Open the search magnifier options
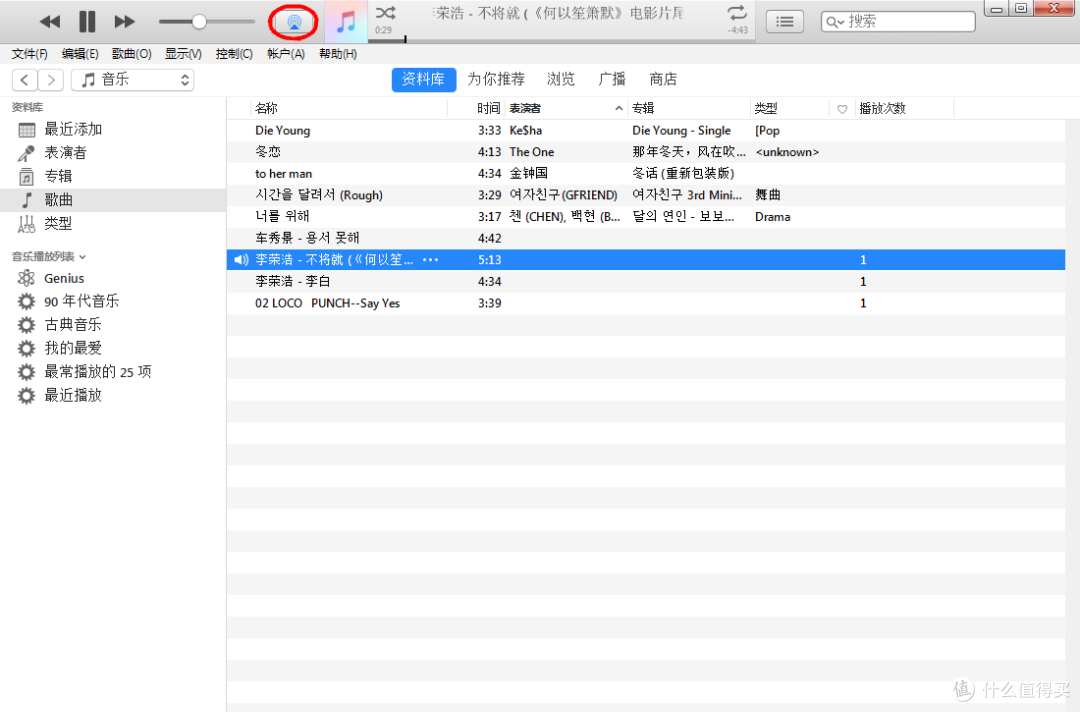The width and height of the screenshot is (1080, 712). pos(834,22)
